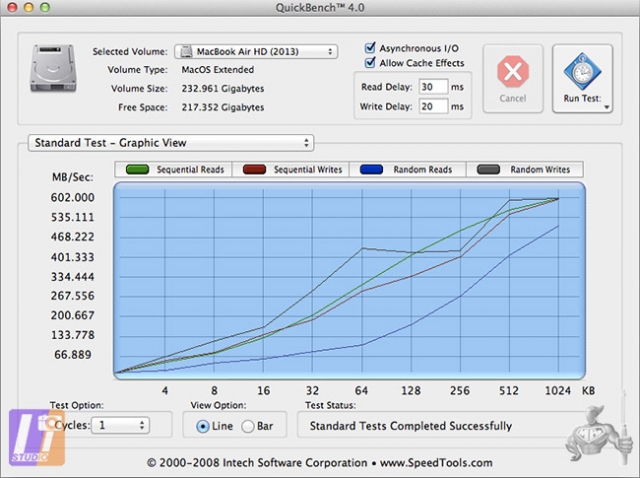Screen dimensions: 640x478
Task: Click the Test Status message text
Action: coord(411,426)
